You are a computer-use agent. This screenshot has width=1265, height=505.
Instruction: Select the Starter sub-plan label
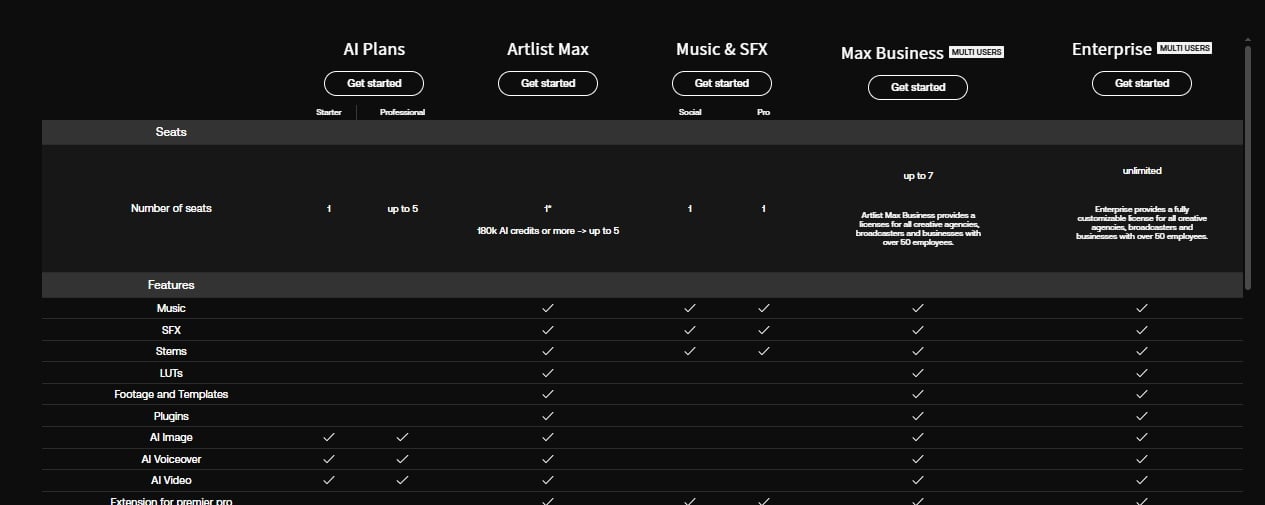pyautogui.click(x=329, y=112)
